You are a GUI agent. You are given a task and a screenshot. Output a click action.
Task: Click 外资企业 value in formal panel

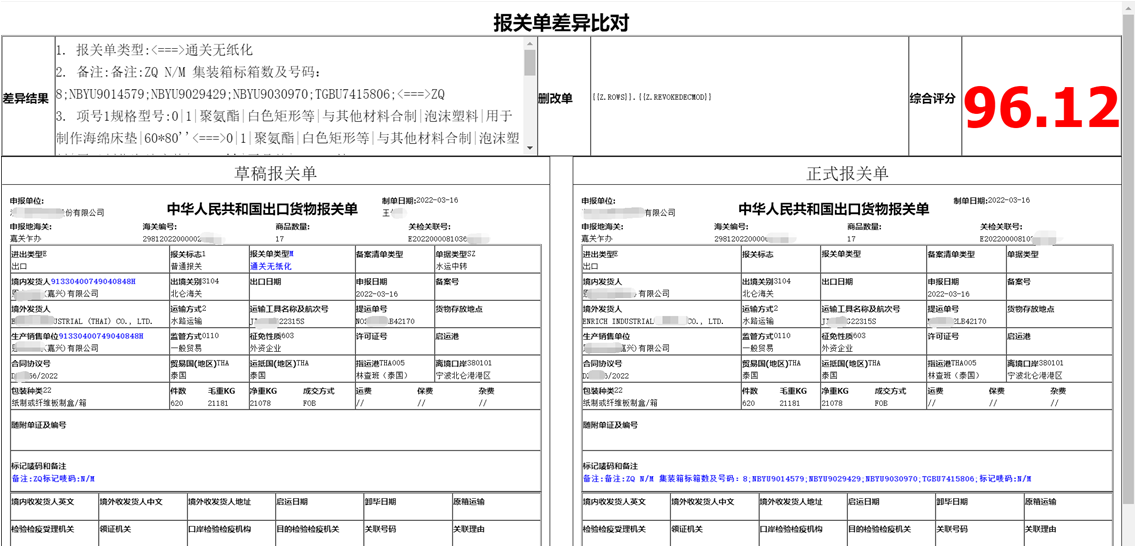click(x=839, y=348)
